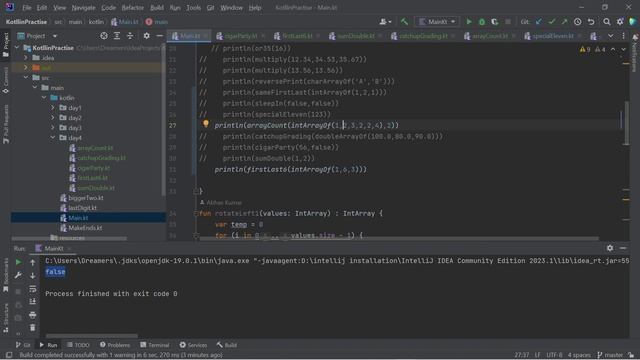Click the Run console horizontal scrollbar
The image size is (640, 360).
click(91, 336)
